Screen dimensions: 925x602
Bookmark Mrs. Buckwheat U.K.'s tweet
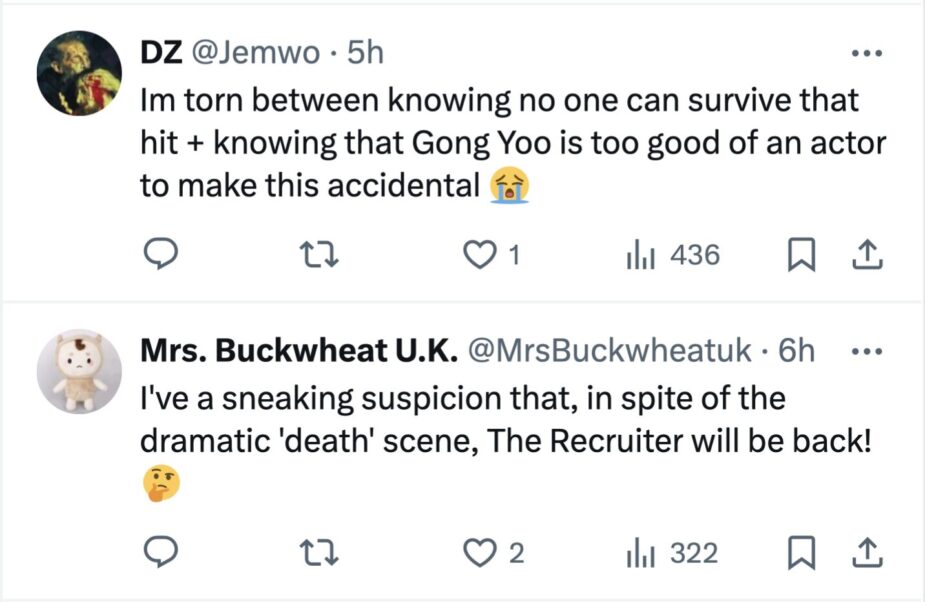tap(800, 553)
